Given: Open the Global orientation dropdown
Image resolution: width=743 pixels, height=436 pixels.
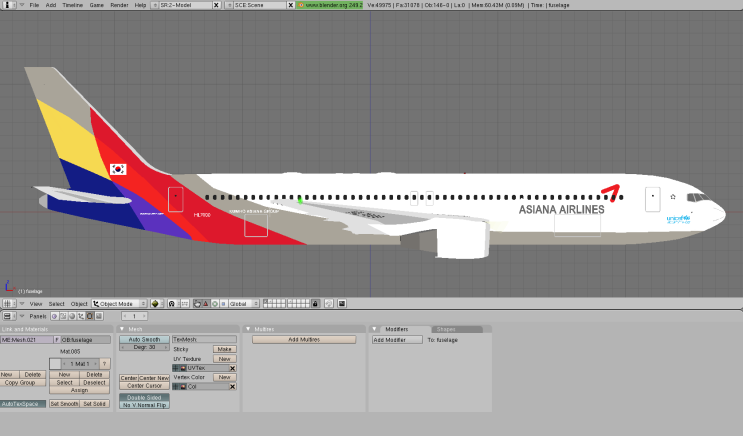Looking at the screenshot, I should click(244, 304).
